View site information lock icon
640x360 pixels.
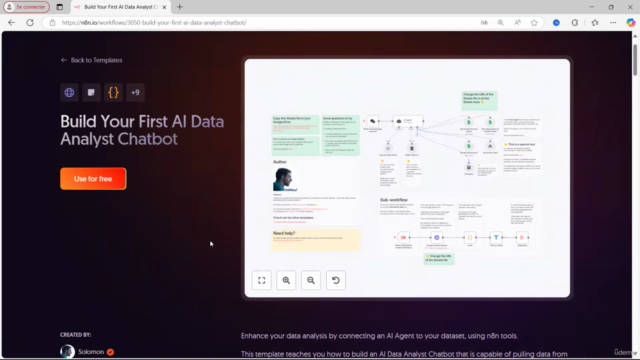tap(52, 23)
